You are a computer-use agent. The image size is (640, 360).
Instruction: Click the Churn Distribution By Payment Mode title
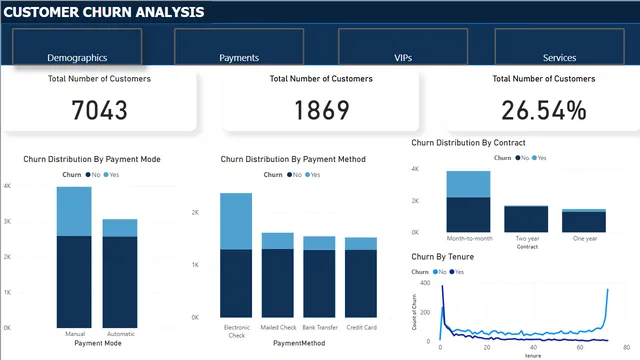coord(92,159)
